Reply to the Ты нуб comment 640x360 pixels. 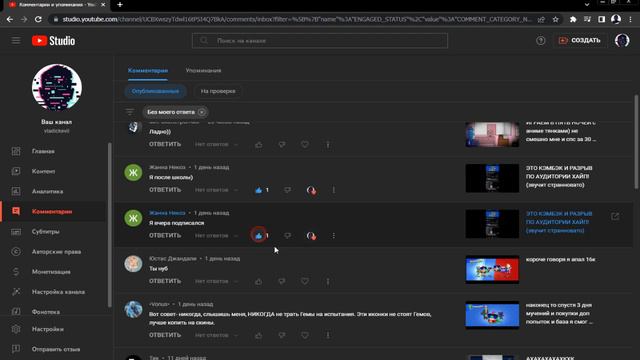coord(165,282)
